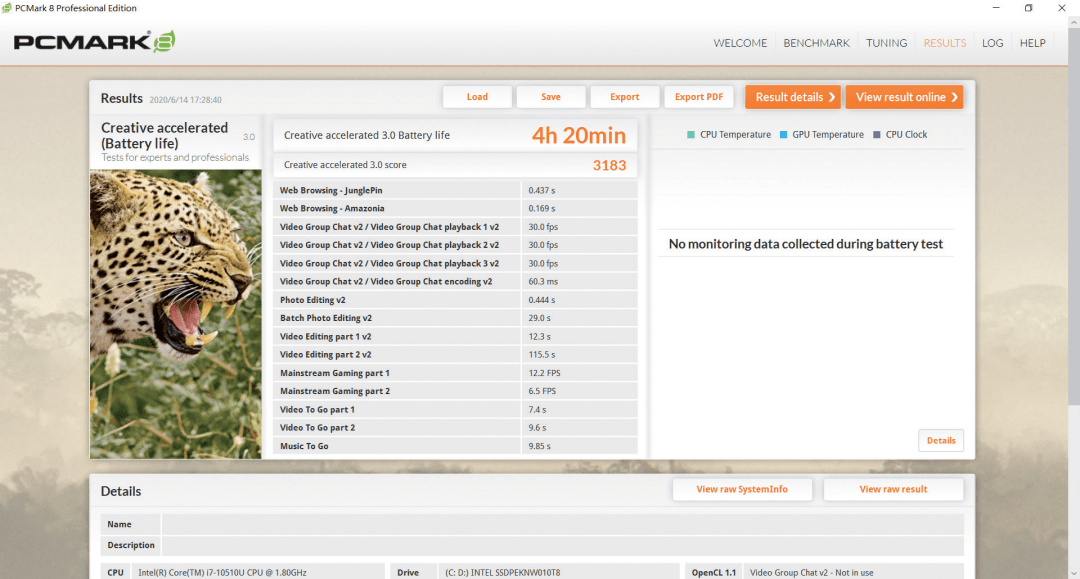This screenshot has height=579, width=1080.
Task: Click the PCMark title bar app icon
Action: [7, 8]
